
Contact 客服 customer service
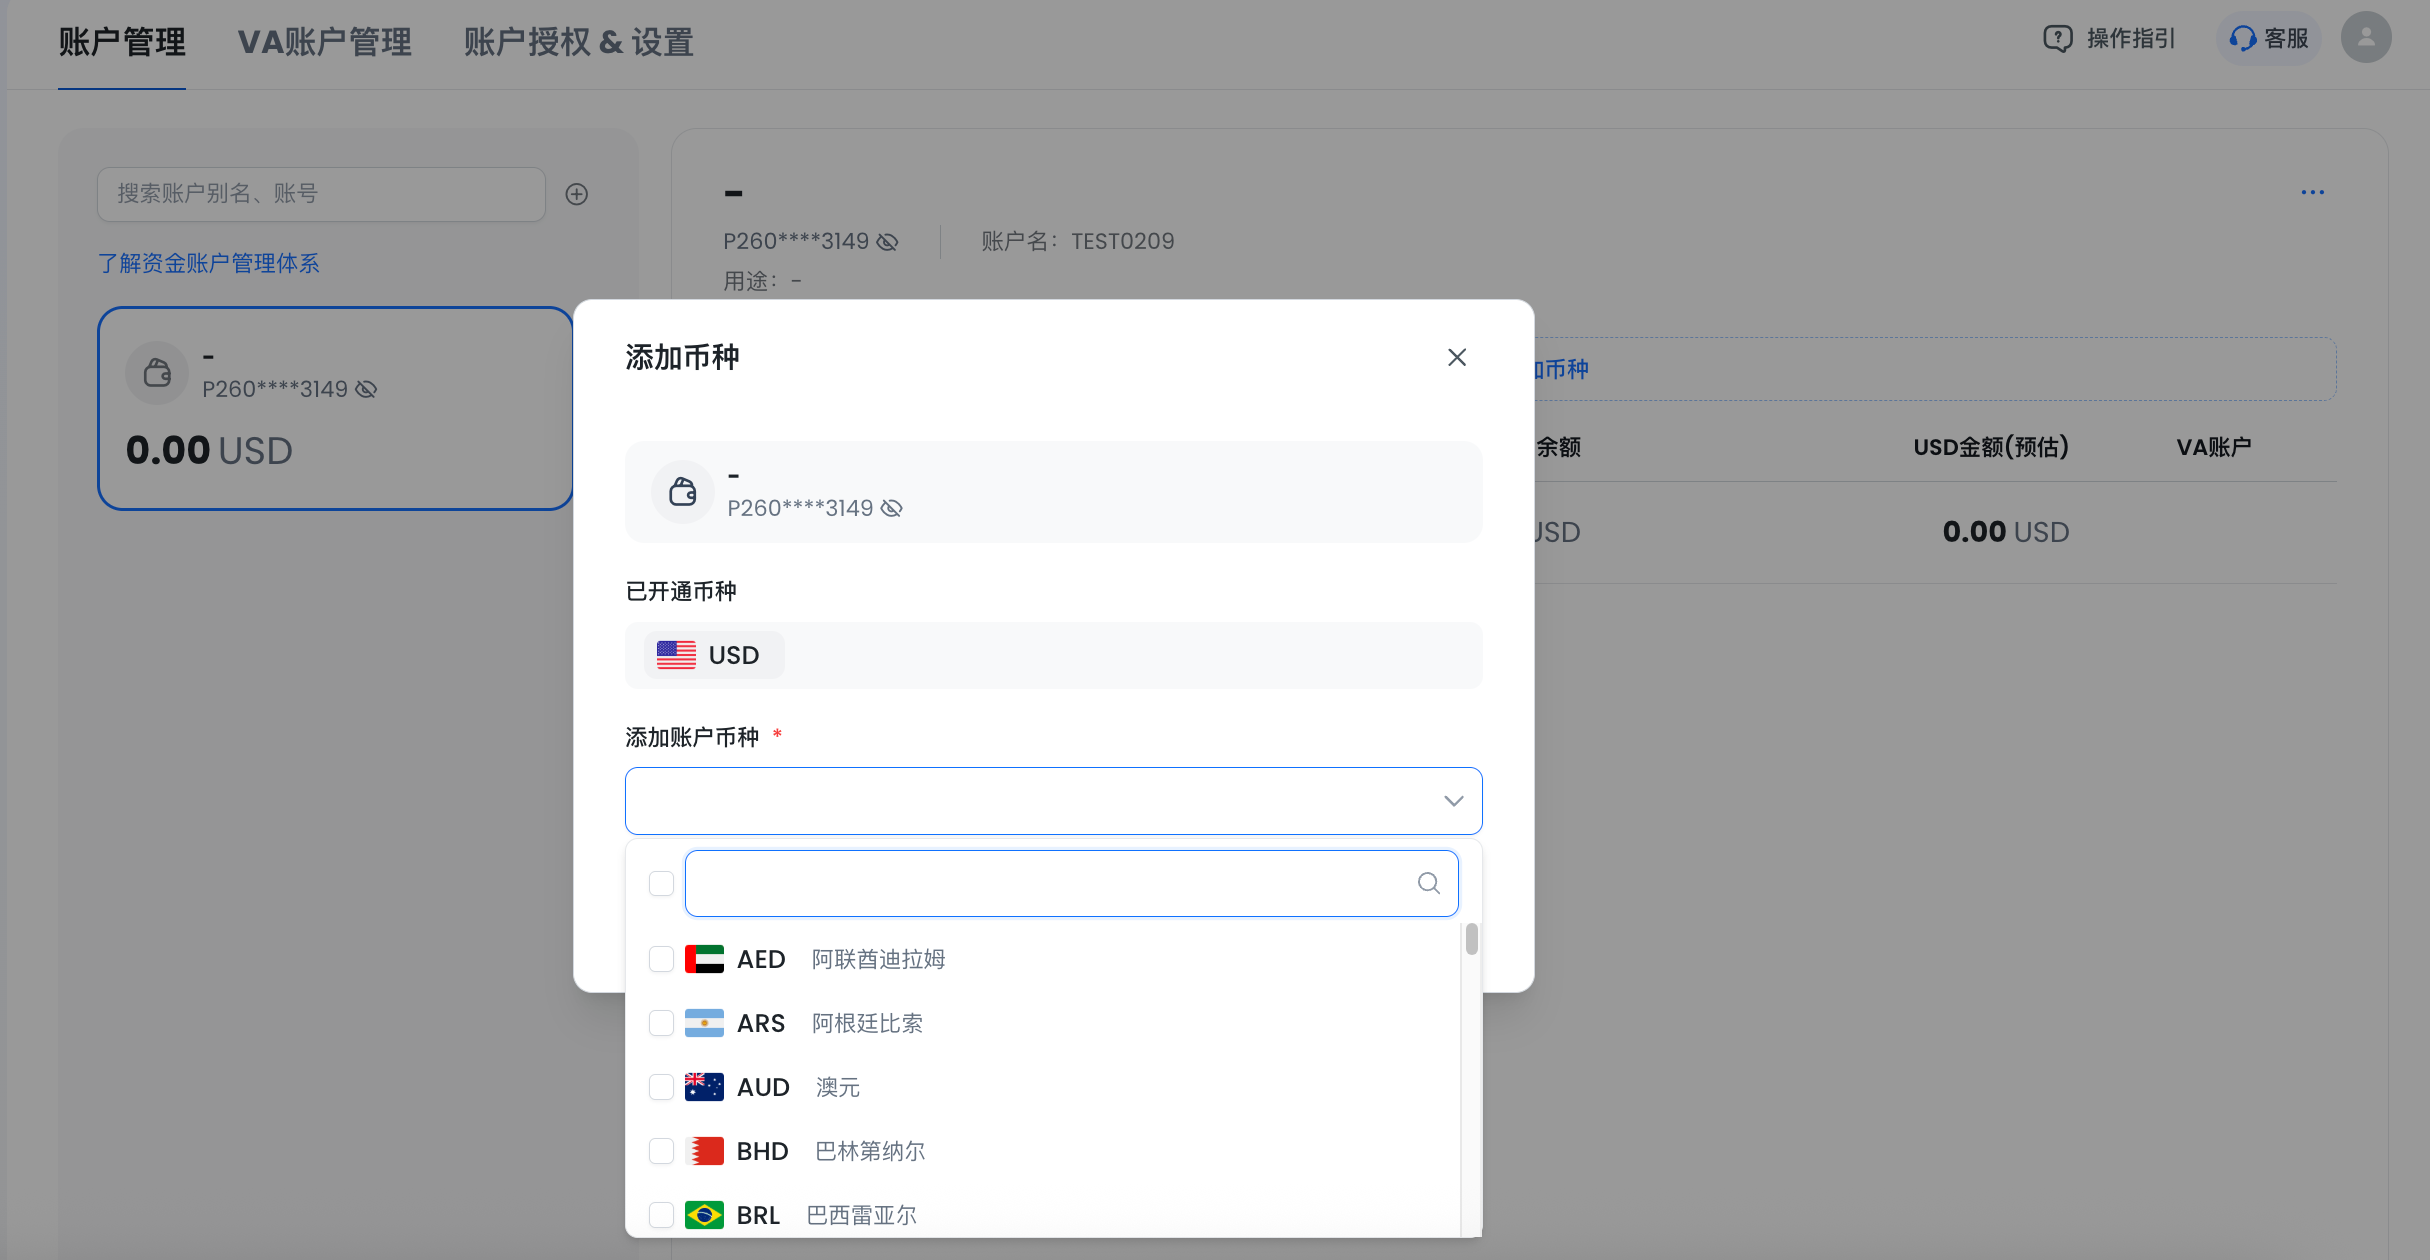click(x=2269, y=38)
